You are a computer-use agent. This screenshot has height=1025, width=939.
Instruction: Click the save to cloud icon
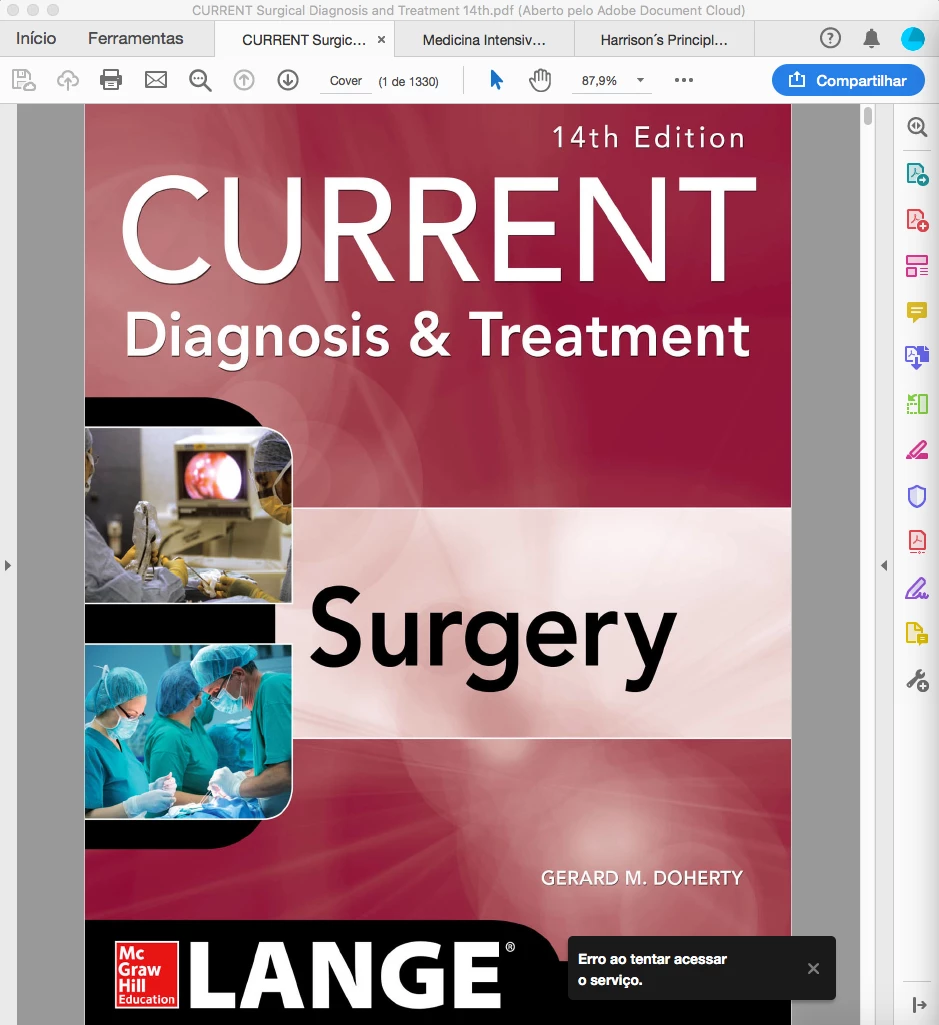(24, 80)
